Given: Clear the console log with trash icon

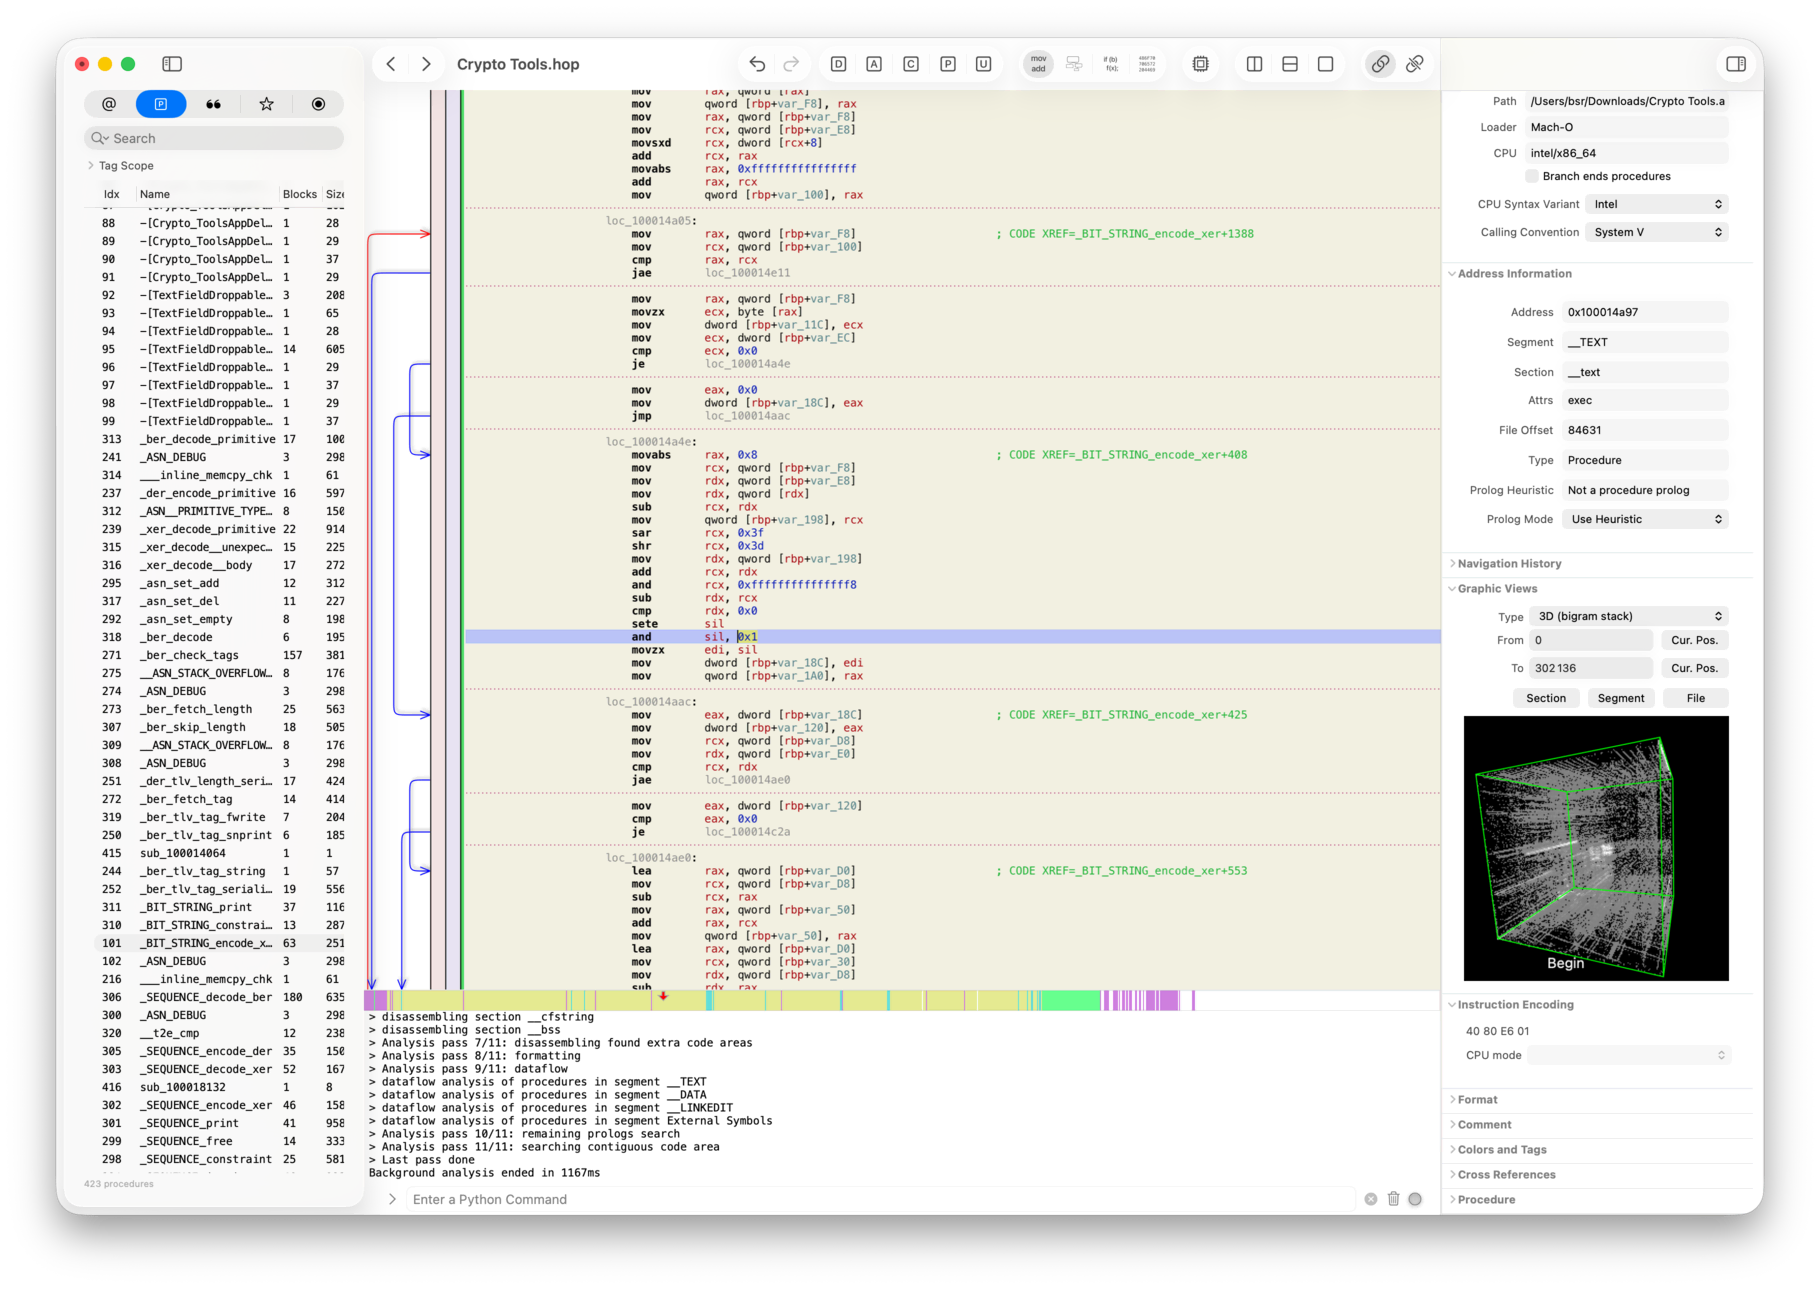Looking at the screenshot, I should [1393, 1199].
